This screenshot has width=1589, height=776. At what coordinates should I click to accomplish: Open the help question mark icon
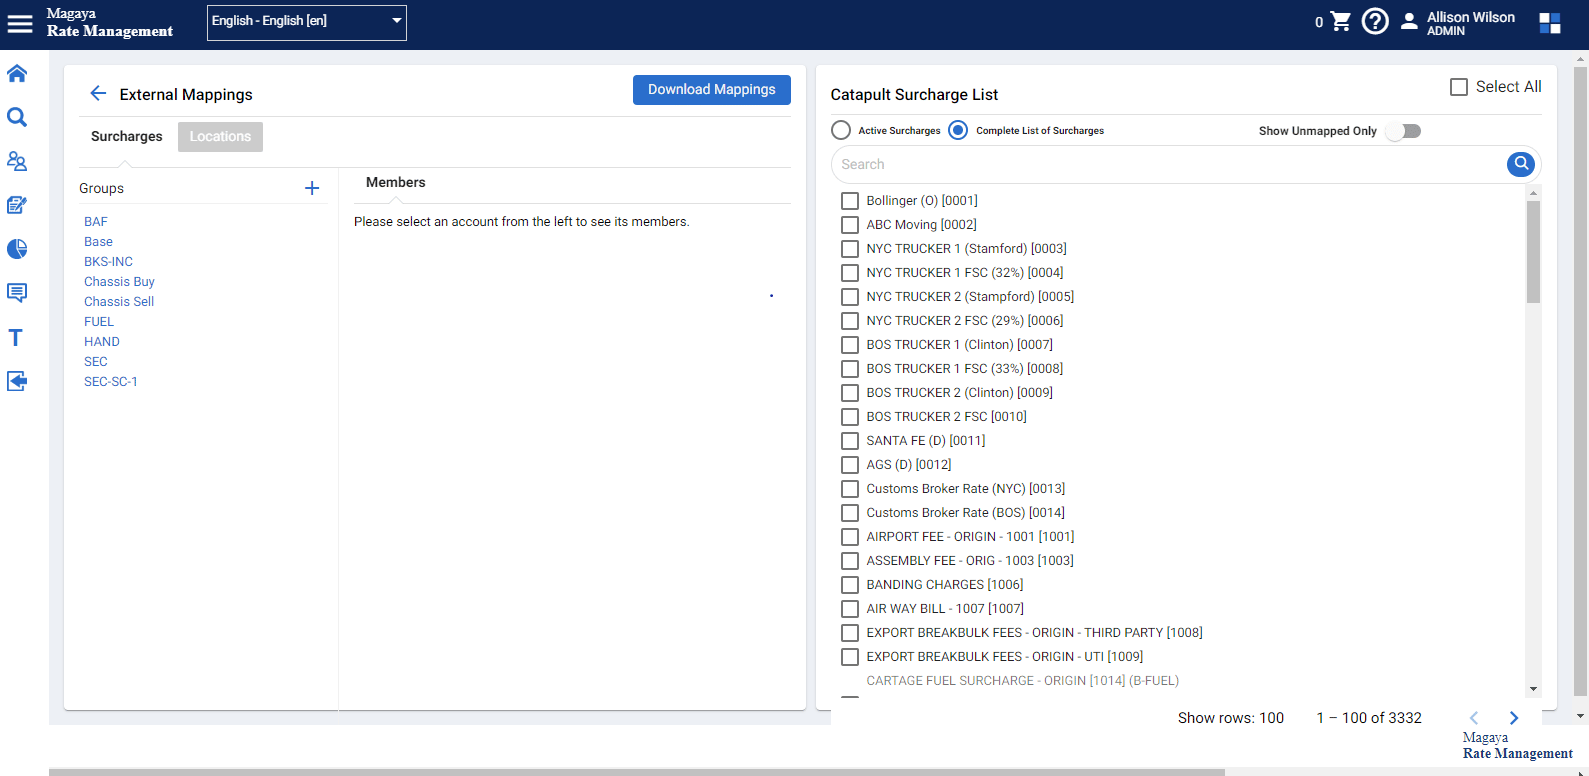pyautogui.click(x=1375, y=21)
